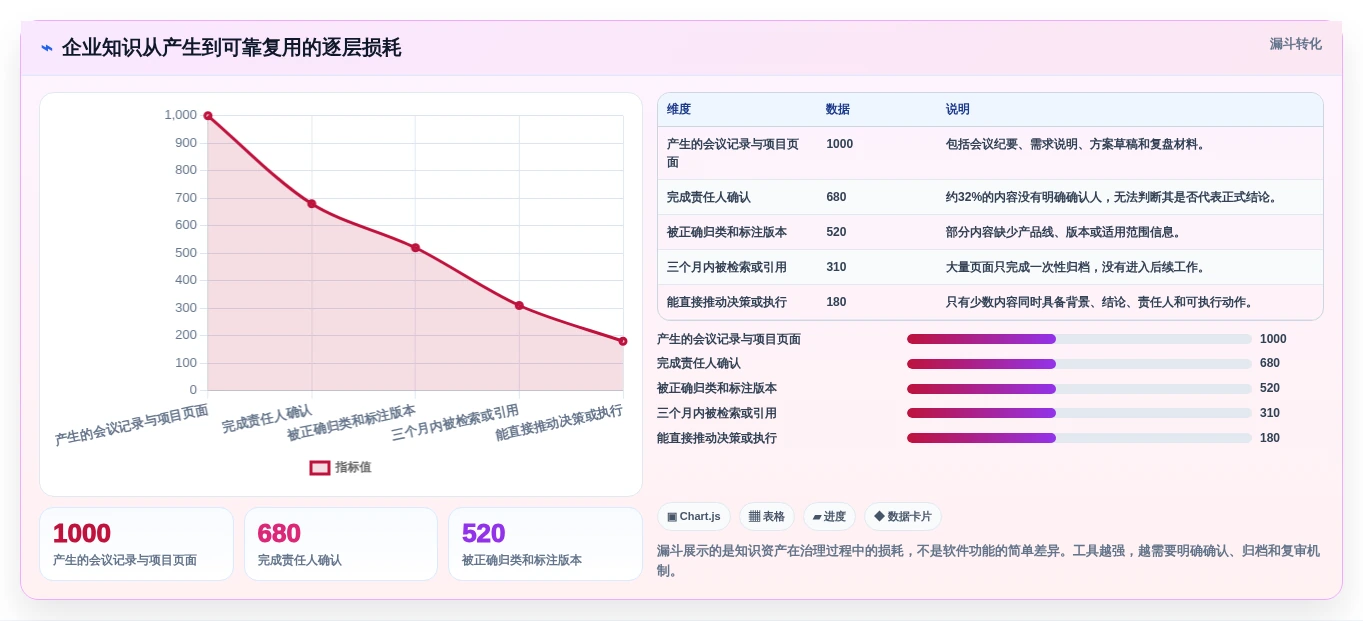
Task: Click the 180 value beside the progress bar
Action: (x=1270, y=438)
